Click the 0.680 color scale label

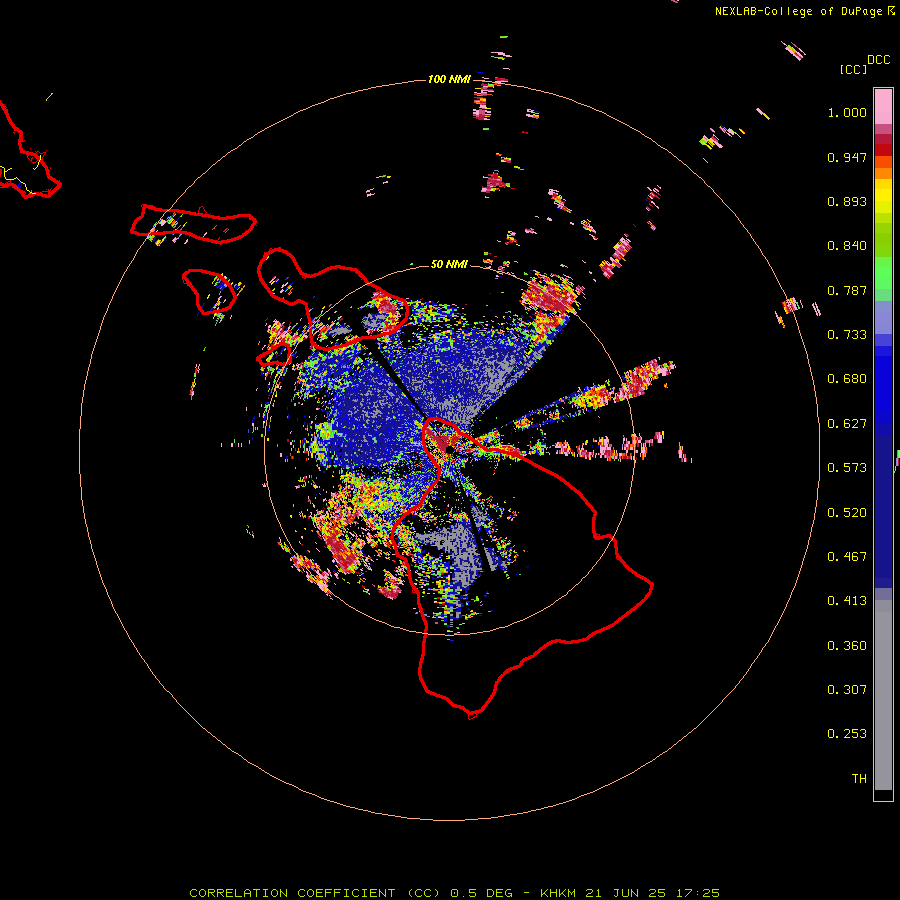(x=847, y=379)
